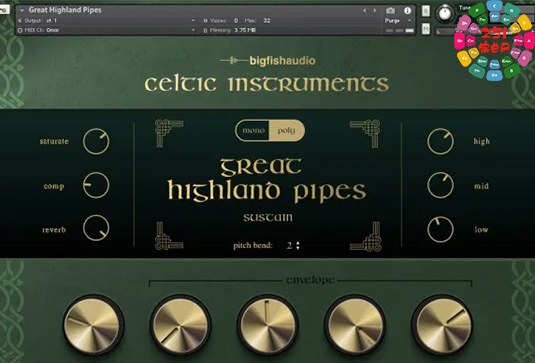Click the bigfishaudio logo
535x363 pixels.
(x=268, y=61)
